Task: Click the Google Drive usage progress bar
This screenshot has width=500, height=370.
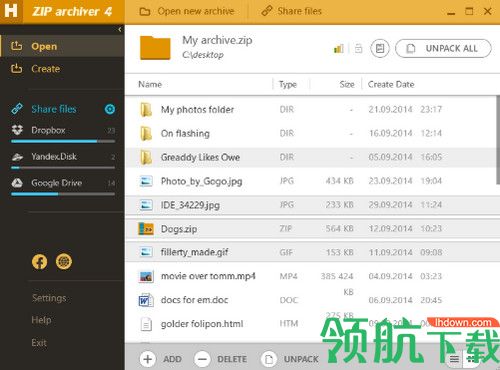Action: 63,194
